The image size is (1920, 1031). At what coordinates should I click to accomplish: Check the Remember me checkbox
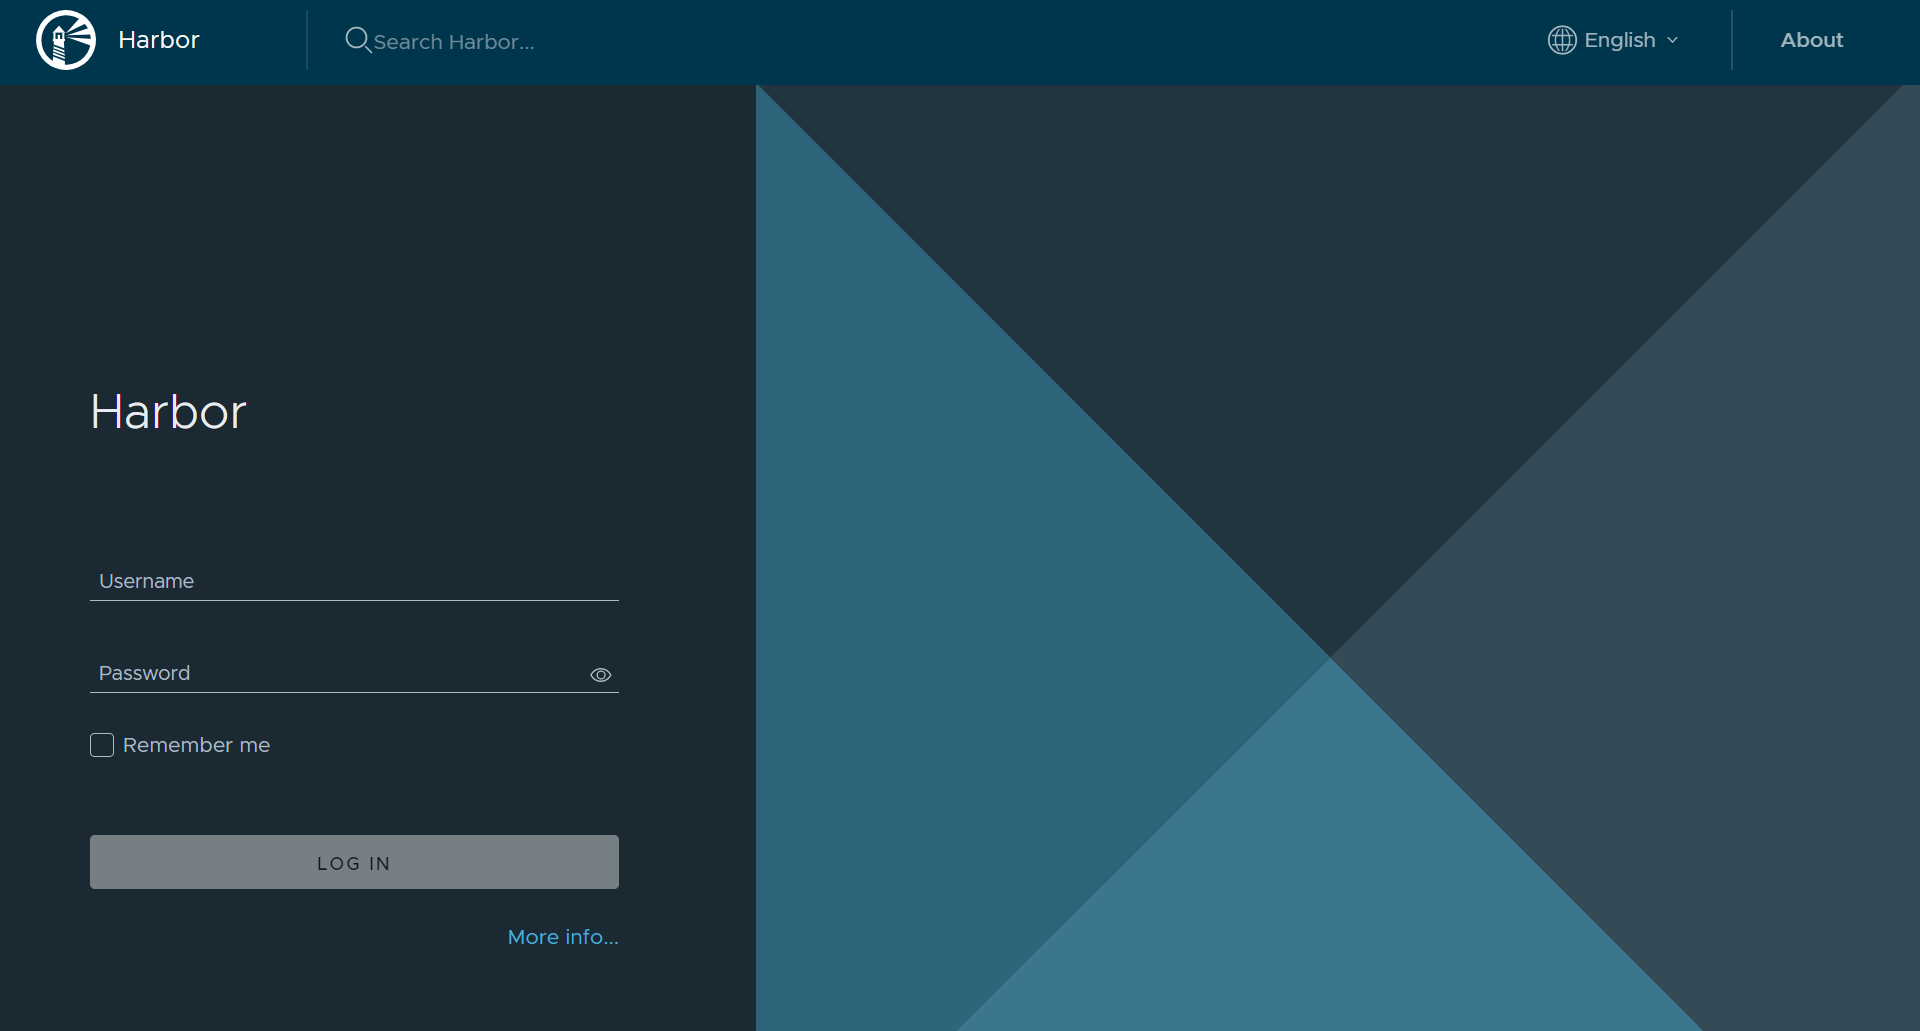tap(102, 745)
